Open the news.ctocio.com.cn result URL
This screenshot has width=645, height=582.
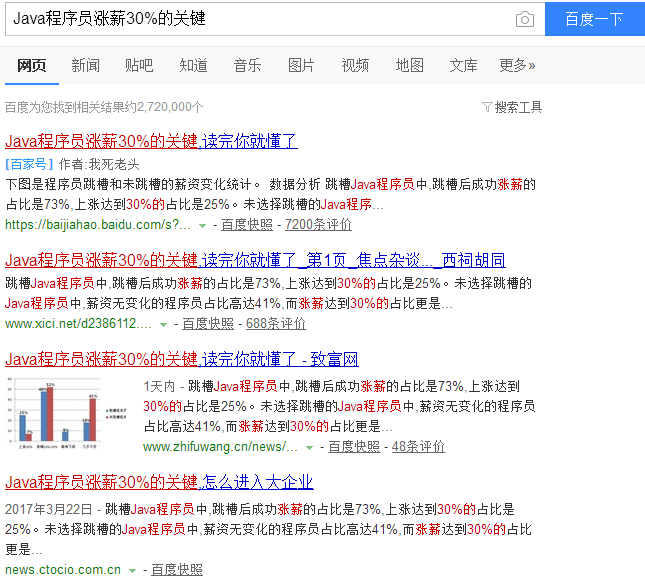[63, 570]
